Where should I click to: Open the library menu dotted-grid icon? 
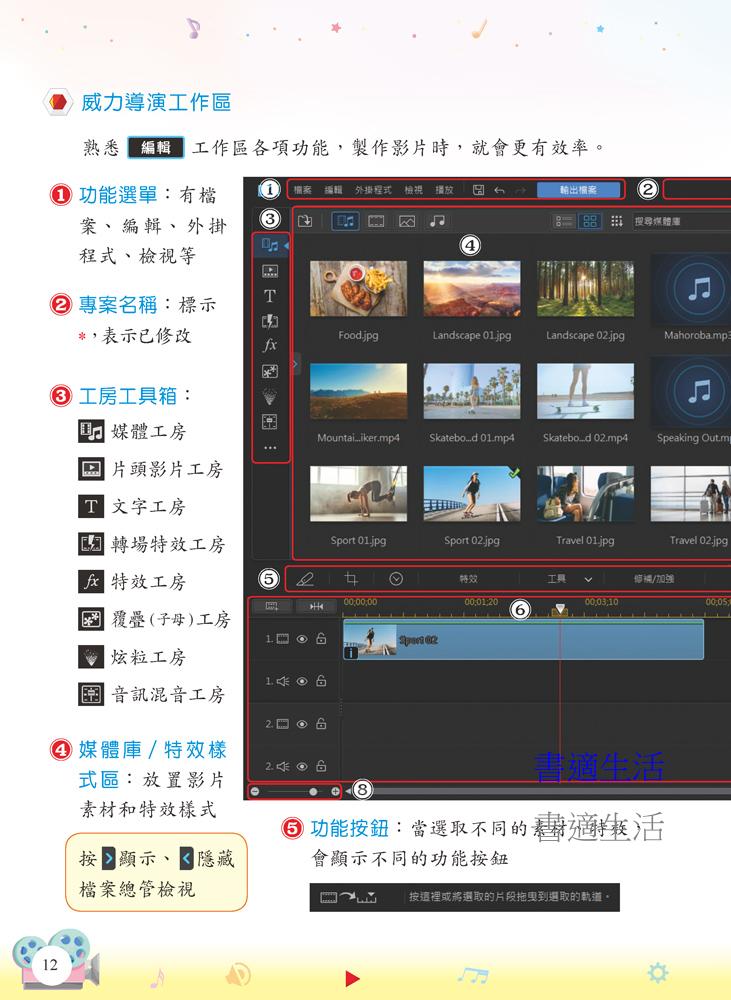[x=616, y=221]
